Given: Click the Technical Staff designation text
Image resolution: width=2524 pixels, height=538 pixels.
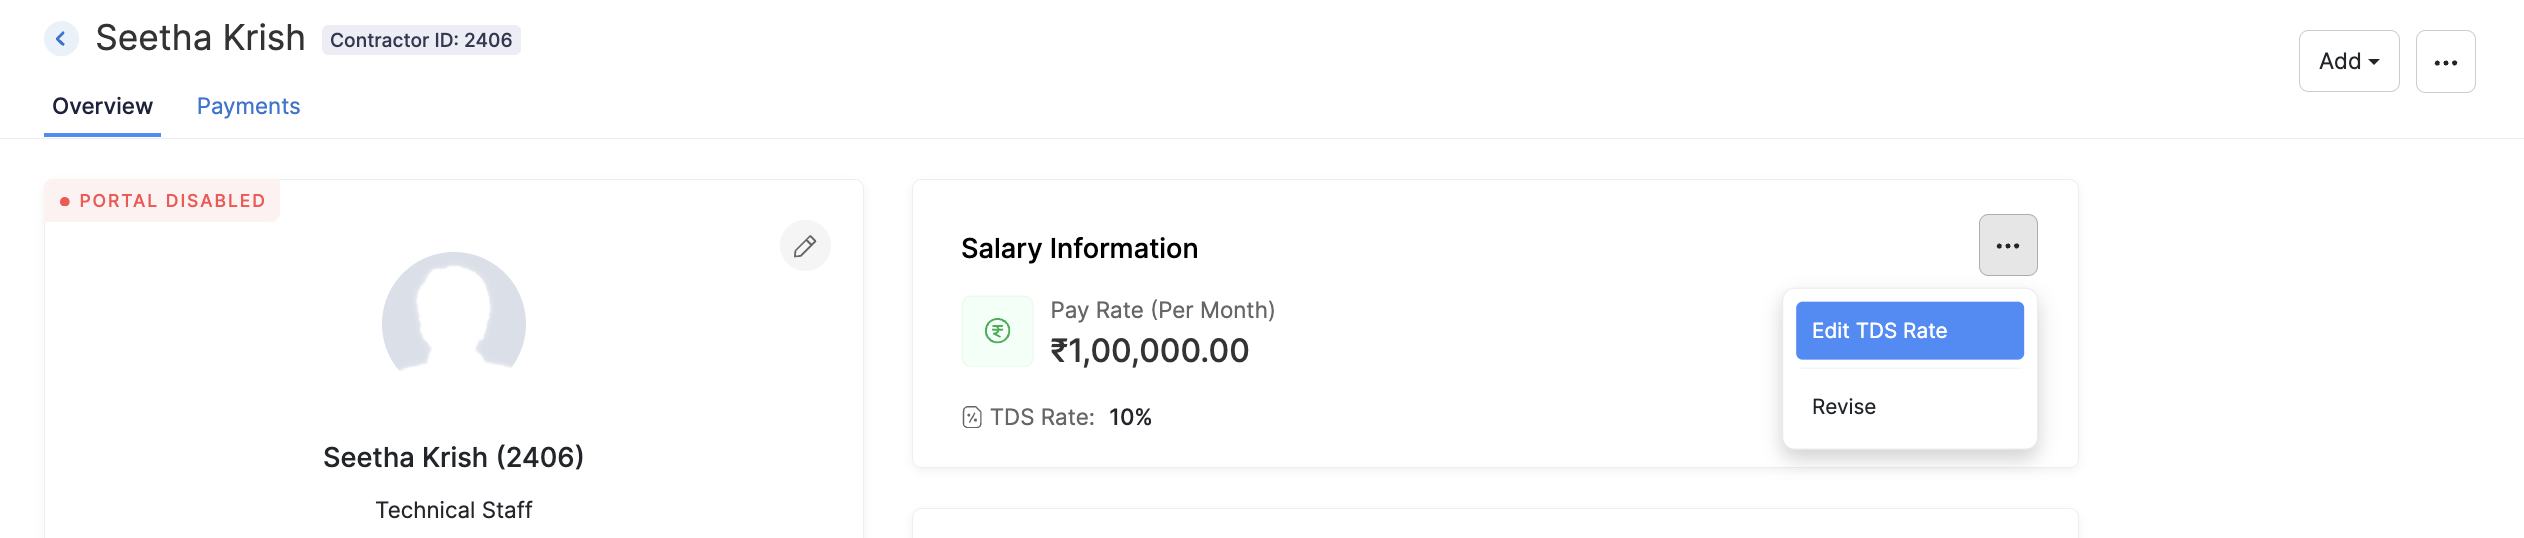Looking at the screenshot, I should (453, 510).
